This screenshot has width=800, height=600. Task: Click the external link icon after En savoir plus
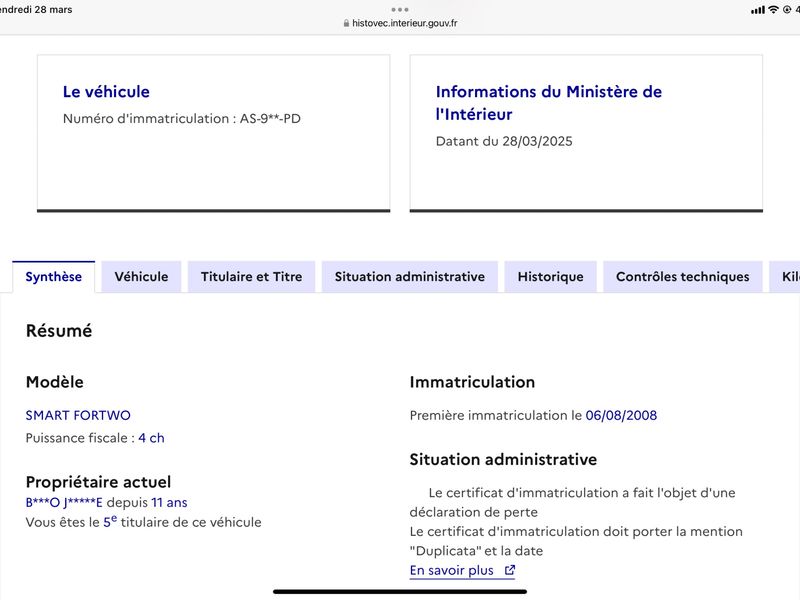[x=510, y=570]
